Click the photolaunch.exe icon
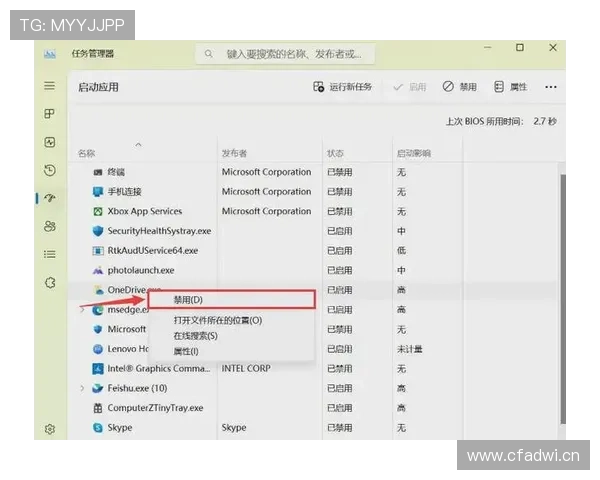Viewport: 600px width, 480px height. coord(98,270)
